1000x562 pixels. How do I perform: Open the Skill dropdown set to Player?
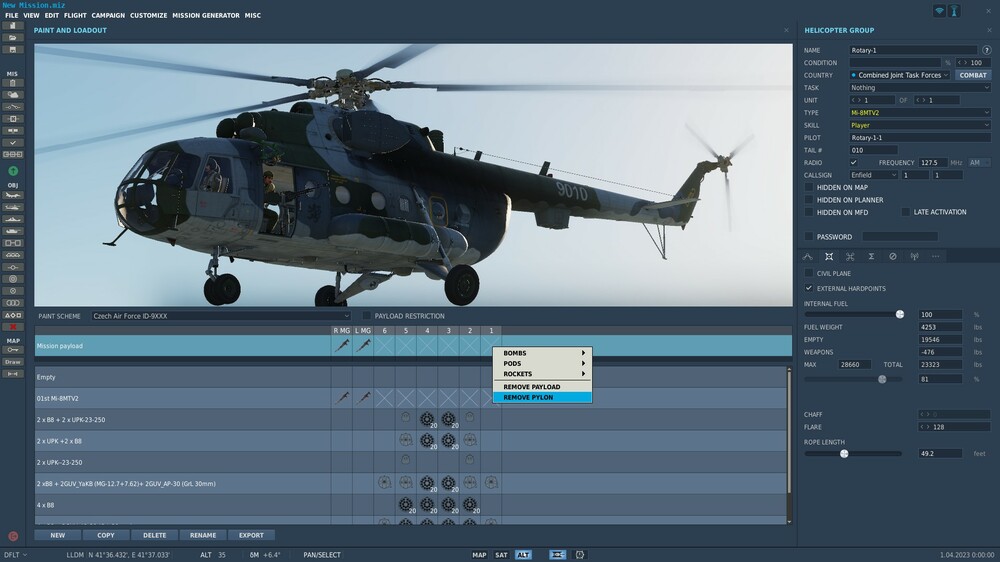(920, 125)
